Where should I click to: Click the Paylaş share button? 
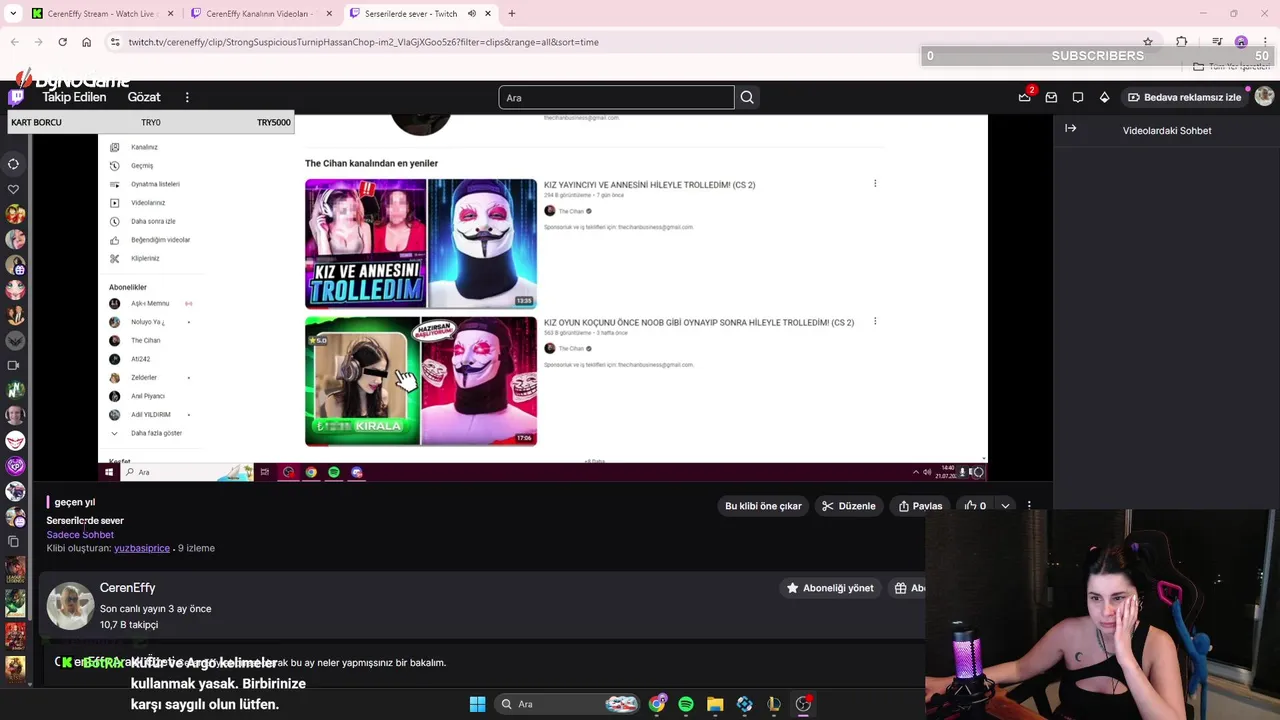coord(920,506)
